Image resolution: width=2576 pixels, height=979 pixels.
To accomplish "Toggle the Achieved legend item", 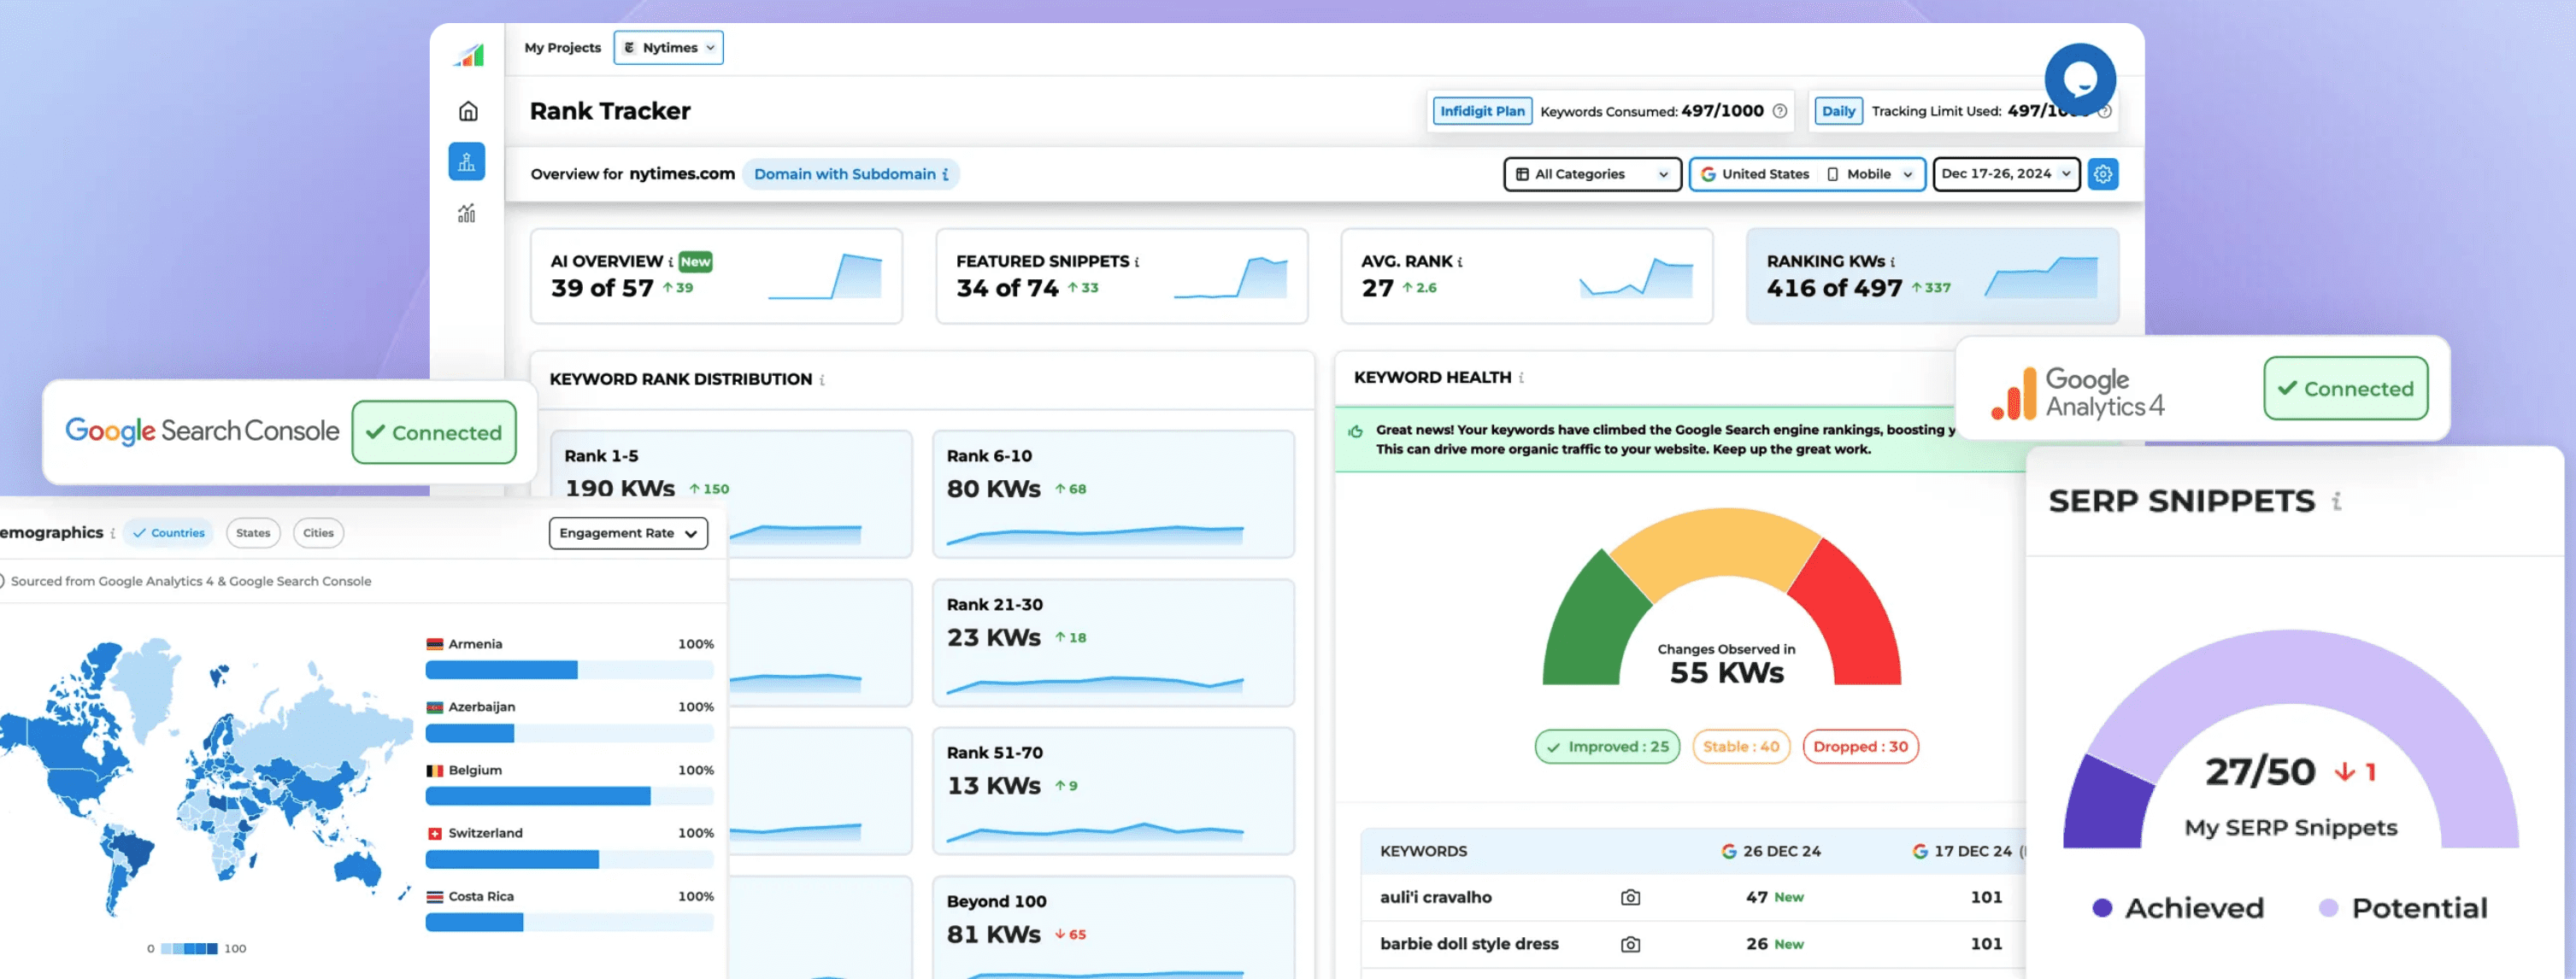I will point(2177,908).
